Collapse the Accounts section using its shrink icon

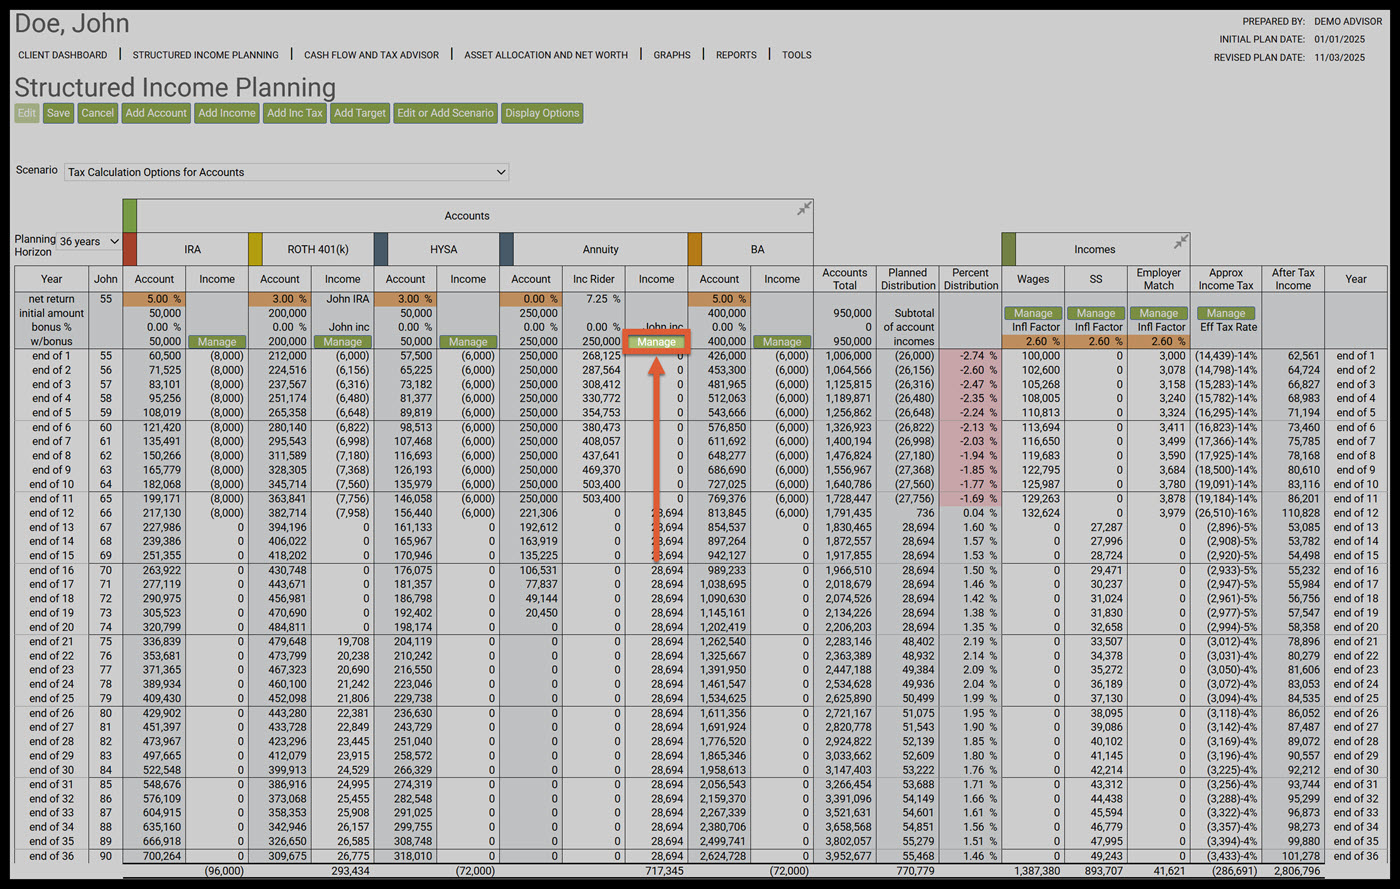point(804,209)
